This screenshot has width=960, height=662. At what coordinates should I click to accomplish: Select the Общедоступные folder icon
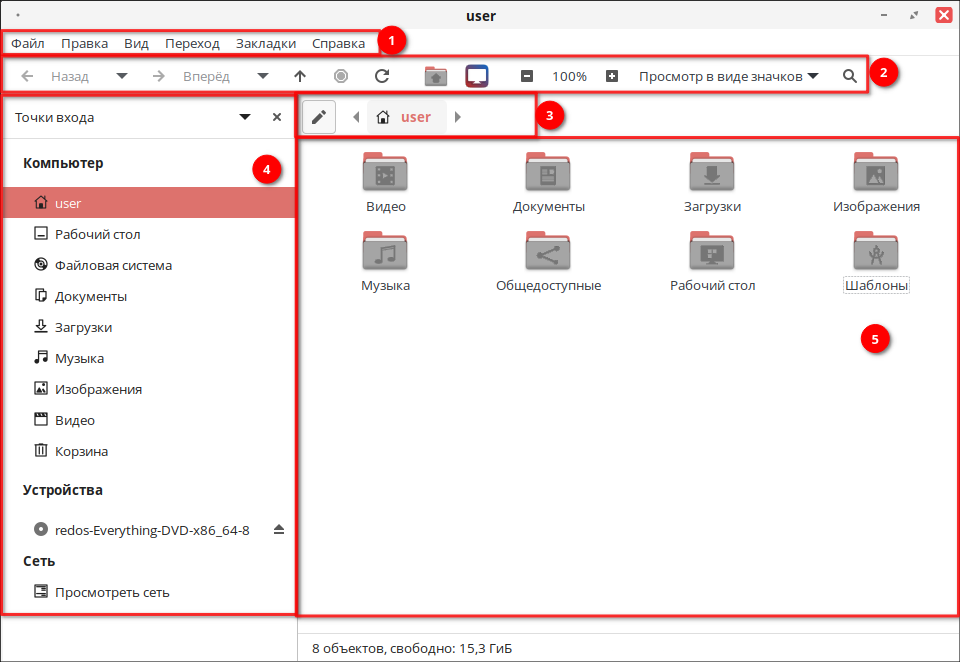coord(548,250)
